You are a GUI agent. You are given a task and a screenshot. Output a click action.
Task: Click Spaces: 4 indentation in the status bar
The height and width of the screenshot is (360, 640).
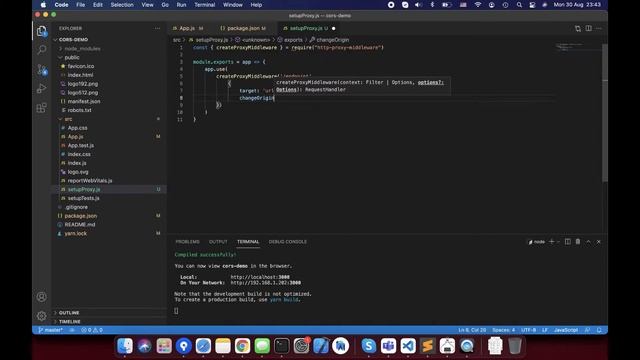(504, 330)
